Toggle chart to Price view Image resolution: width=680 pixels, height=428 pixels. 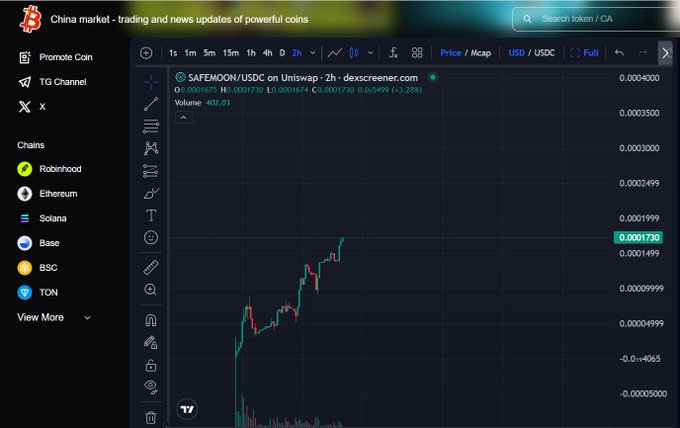coord(450,53)
